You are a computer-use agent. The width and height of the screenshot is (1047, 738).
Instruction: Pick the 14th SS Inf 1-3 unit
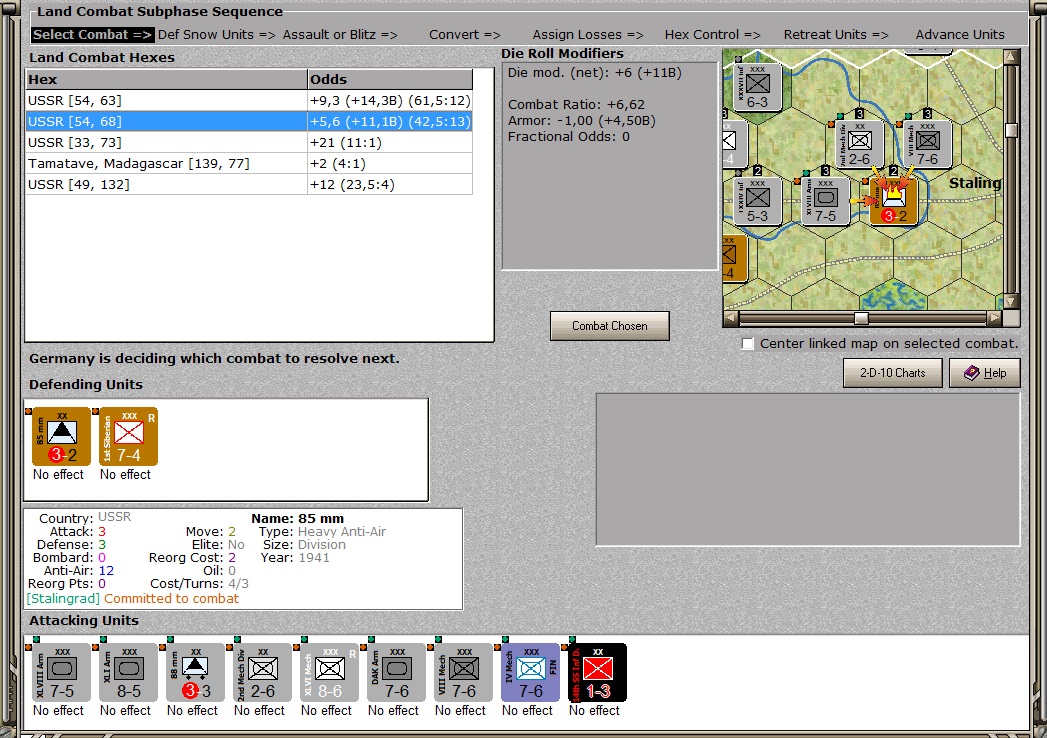tap(598, 673)
